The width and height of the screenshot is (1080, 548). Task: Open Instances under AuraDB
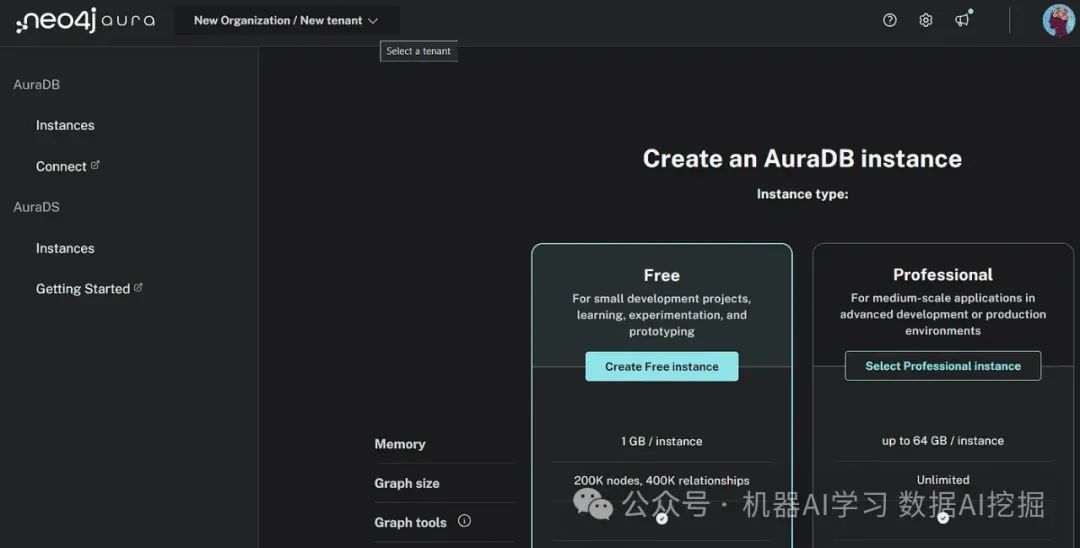[65, 125]
